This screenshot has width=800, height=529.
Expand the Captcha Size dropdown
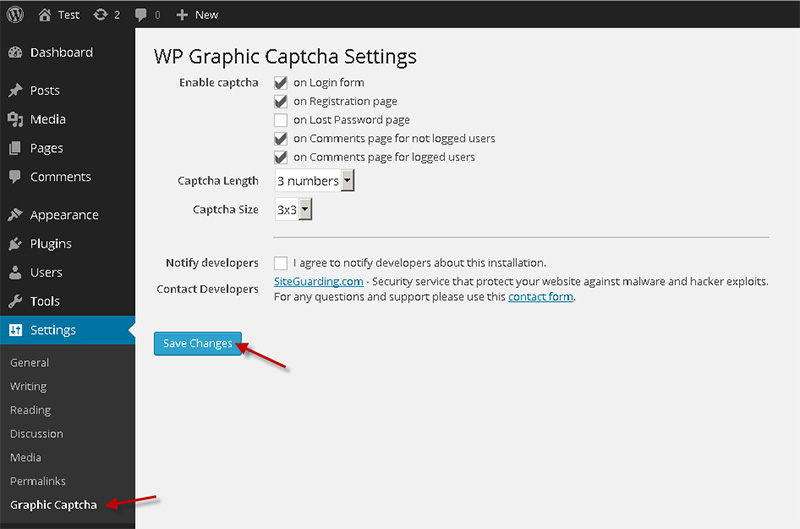click(x=293, y=210)
